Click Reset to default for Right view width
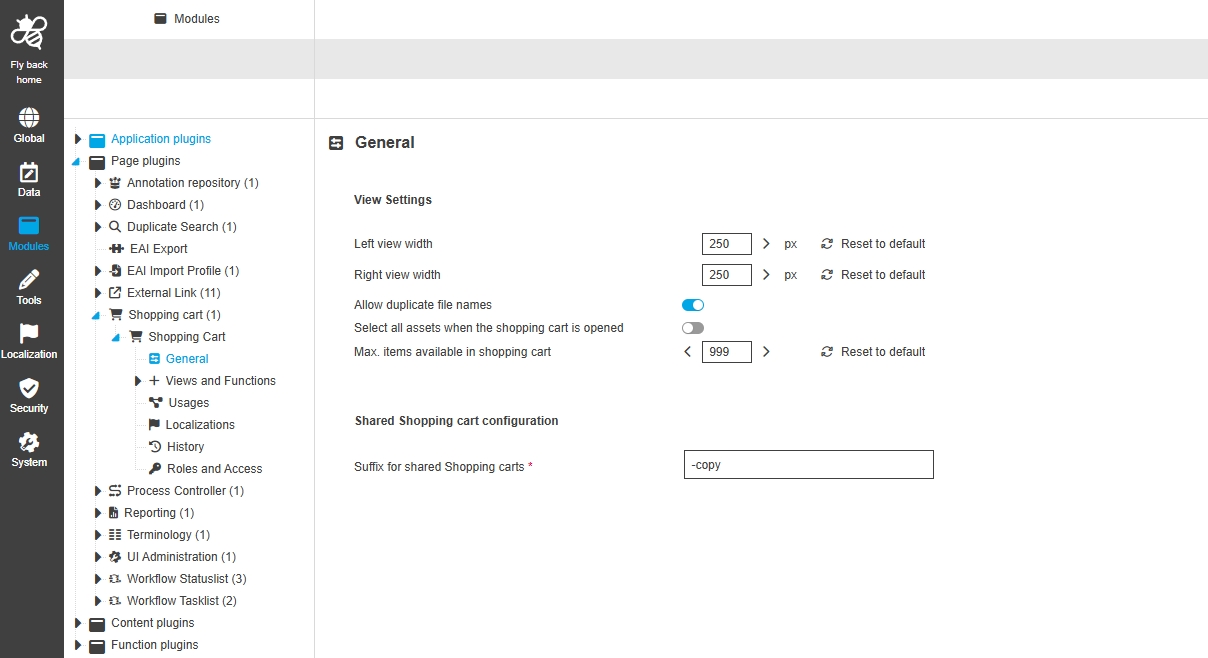 click(882, 275)
